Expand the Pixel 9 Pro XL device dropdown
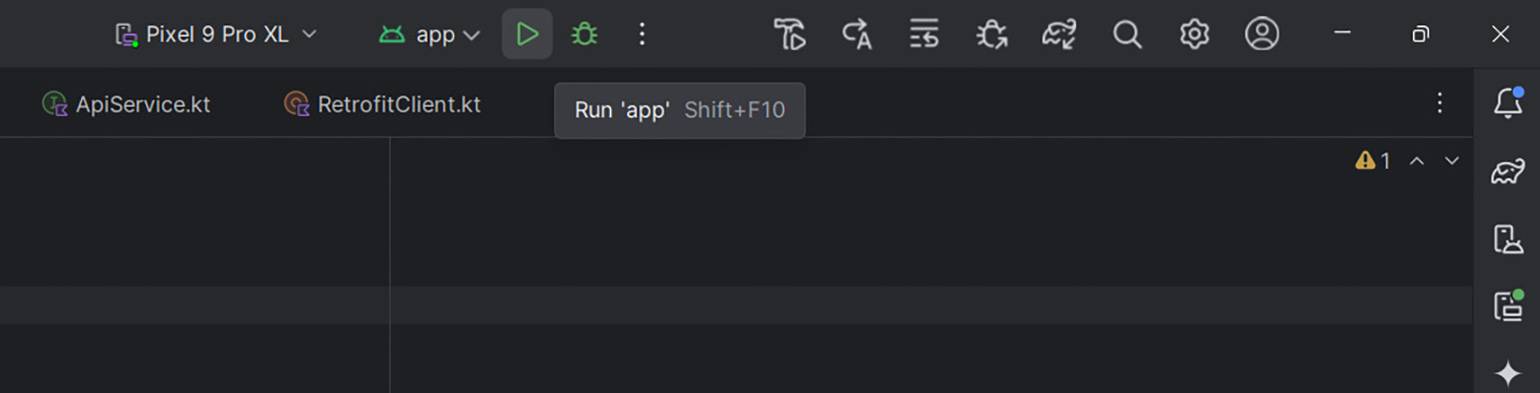The width and height of the screenshot is (1540, 393). [x=216, y=34]
